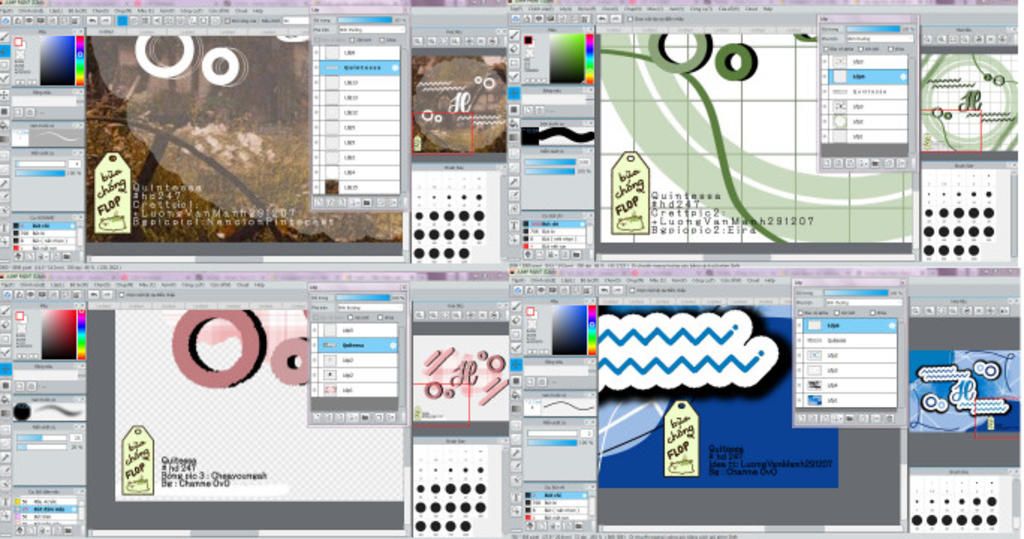Click navigator thumbnail in blue-canvas window

pyautogui.click(x=965, y=391)
